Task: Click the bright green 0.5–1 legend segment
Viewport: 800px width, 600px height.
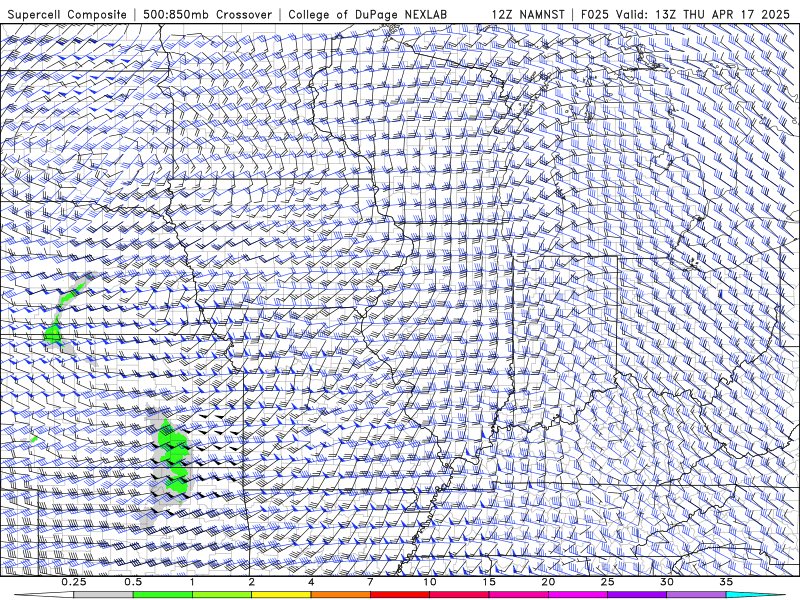Action: coord(162,595)
